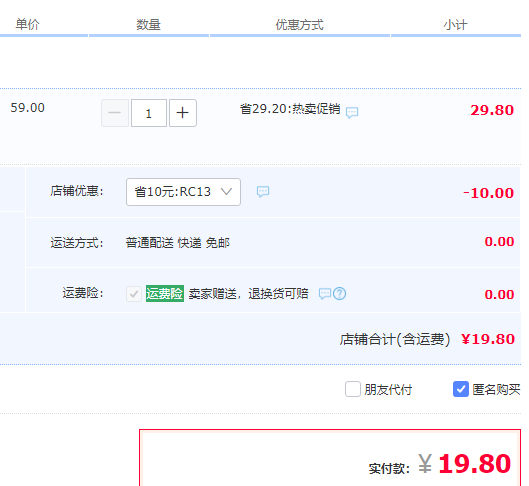Screen dimensions: 529x486
Task: Click the 普通配送 快递 免邮 shipping text
Action: click(x=178, y=242)
